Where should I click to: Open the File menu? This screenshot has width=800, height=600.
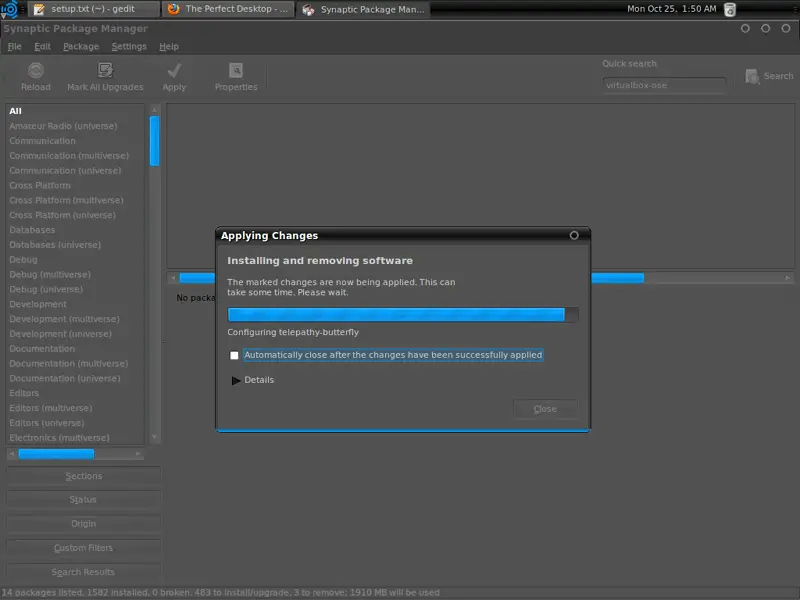click(14, 46)
